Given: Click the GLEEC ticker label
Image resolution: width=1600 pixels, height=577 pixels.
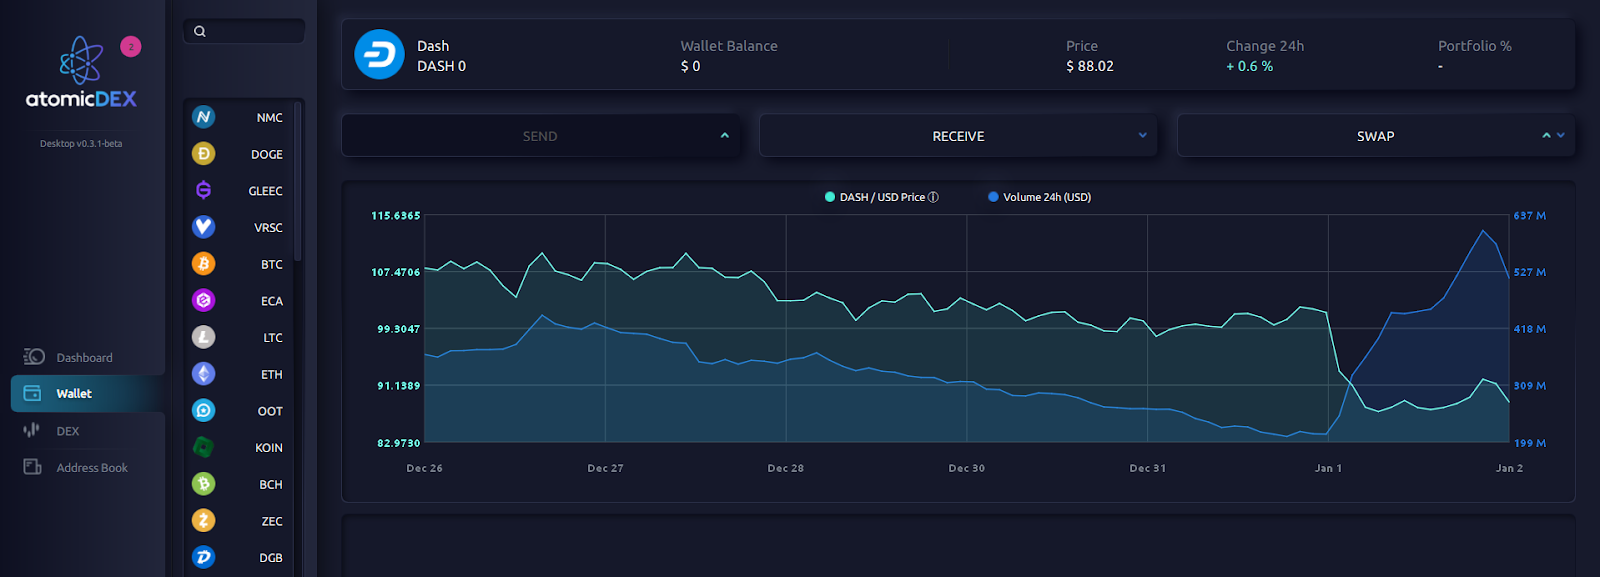Looking at the screenshot, I should [265, 190].
